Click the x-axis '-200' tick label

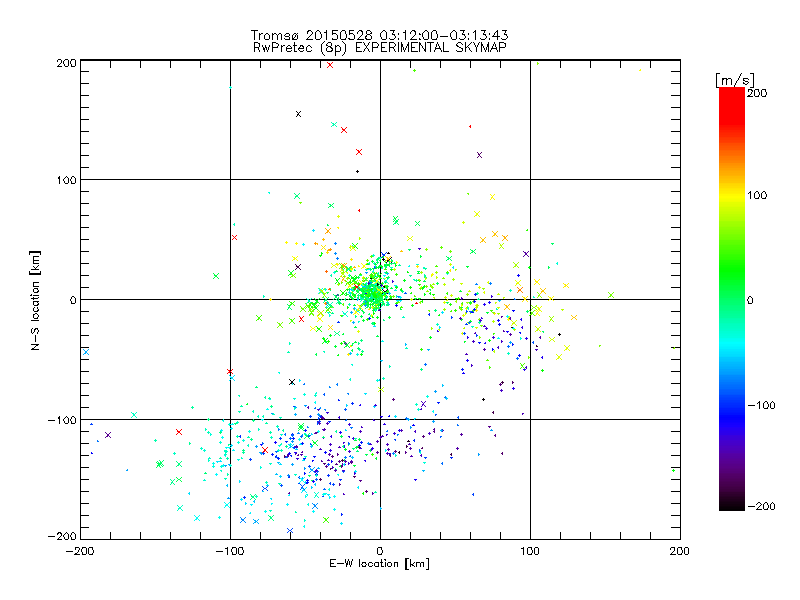click(x=80, y=551)
